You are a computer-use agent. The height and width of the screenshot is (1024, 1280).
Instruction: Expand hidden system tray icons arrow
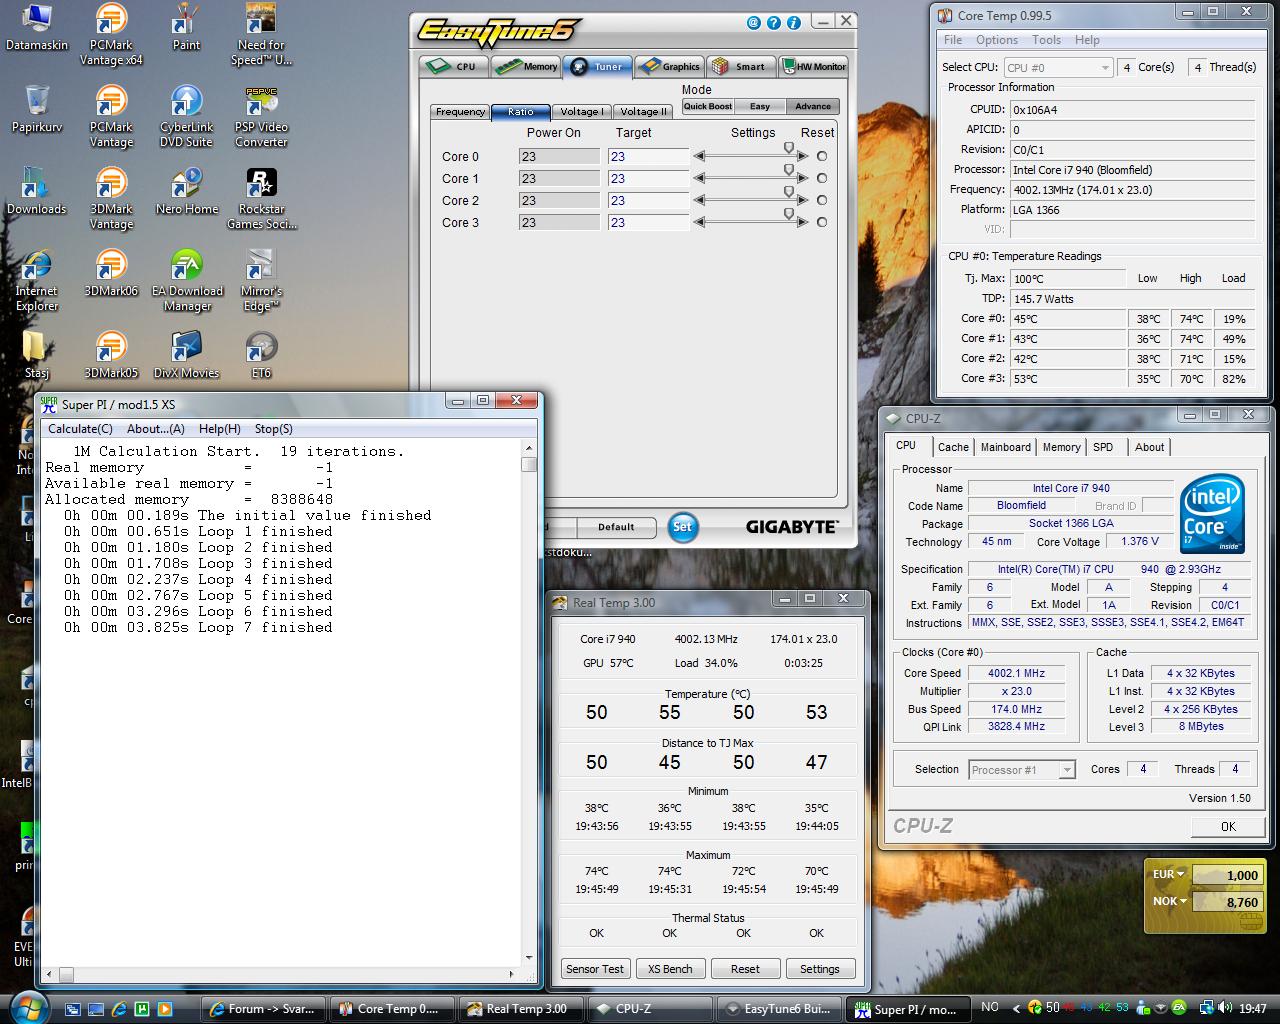pos(1017,1008)
